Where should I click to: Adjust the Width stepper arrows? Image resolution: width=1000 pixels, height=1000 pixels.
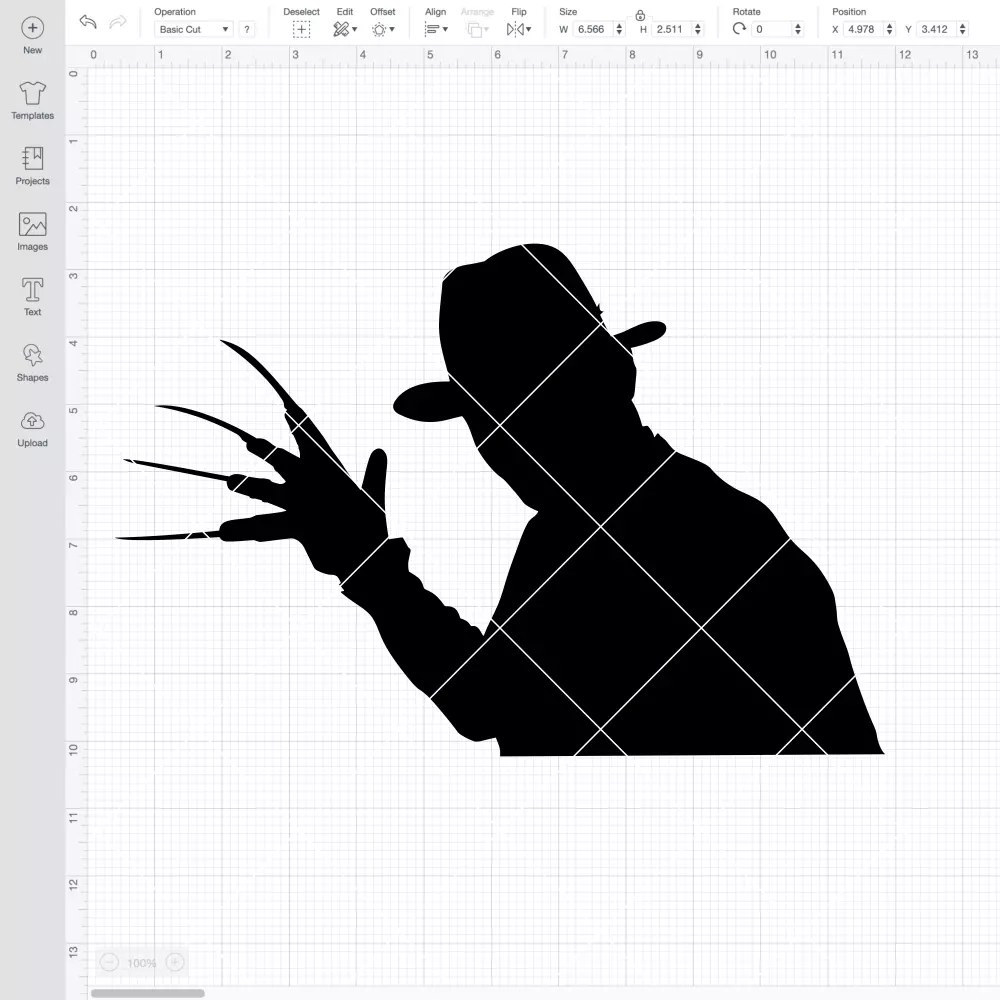click(619, 29)
